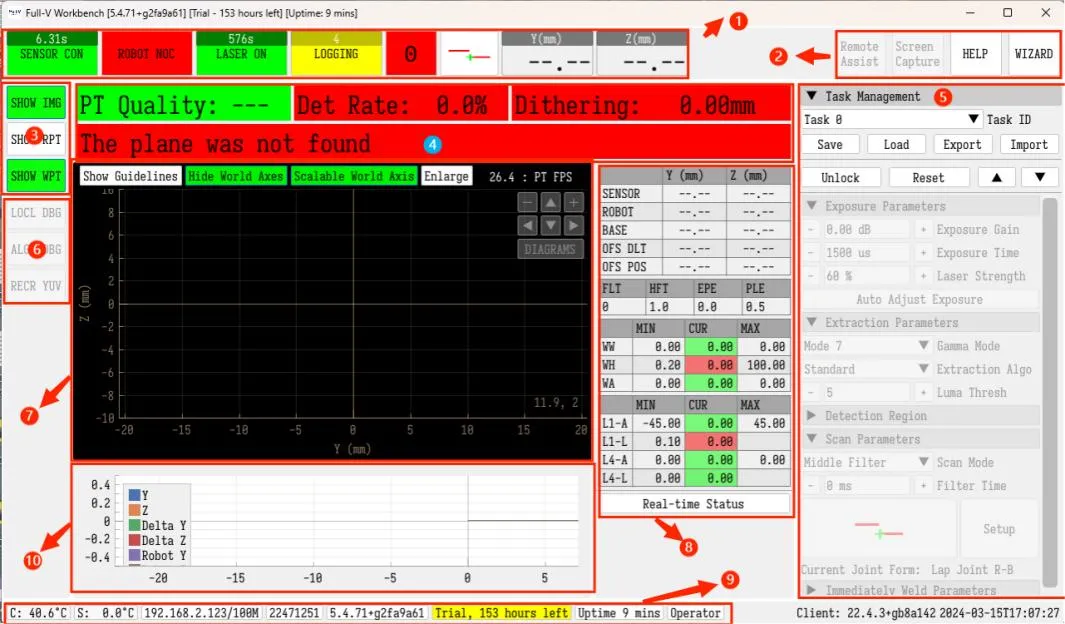Screen dimensions: 1065x624
Task: Click the Export task button
Action: tap(962, 144)
